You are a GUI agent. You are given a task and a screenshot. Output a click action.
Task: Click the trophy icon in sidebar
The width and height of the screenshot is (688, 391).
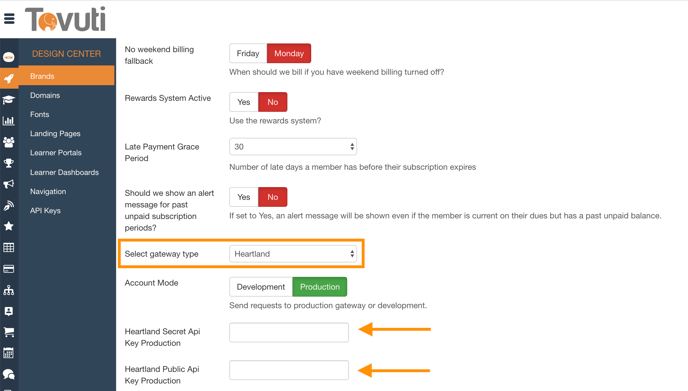coord(9,163)
